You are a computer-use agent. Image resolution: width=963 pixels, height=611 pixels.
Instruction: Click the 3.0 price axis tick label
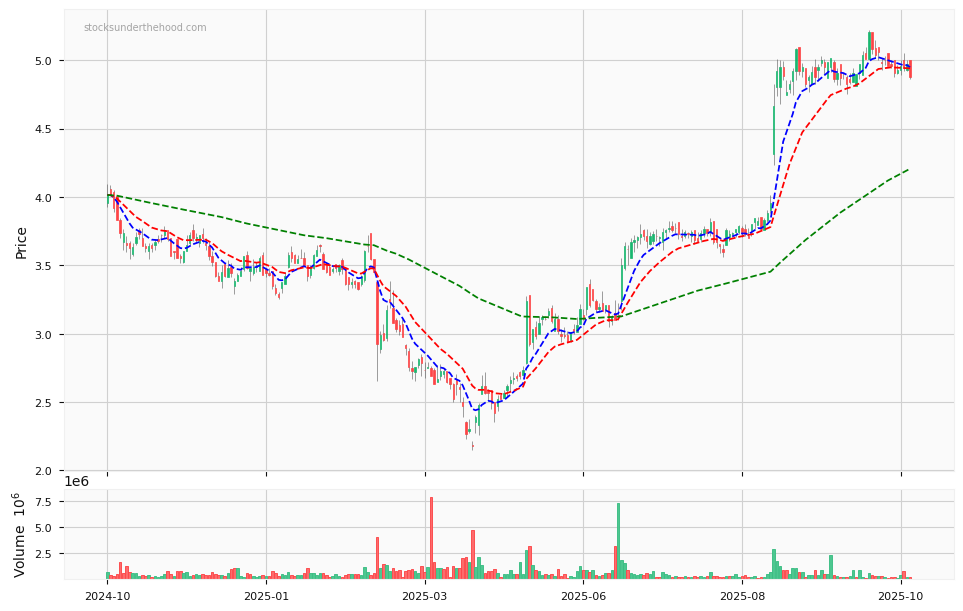click(x=45, y=335)
